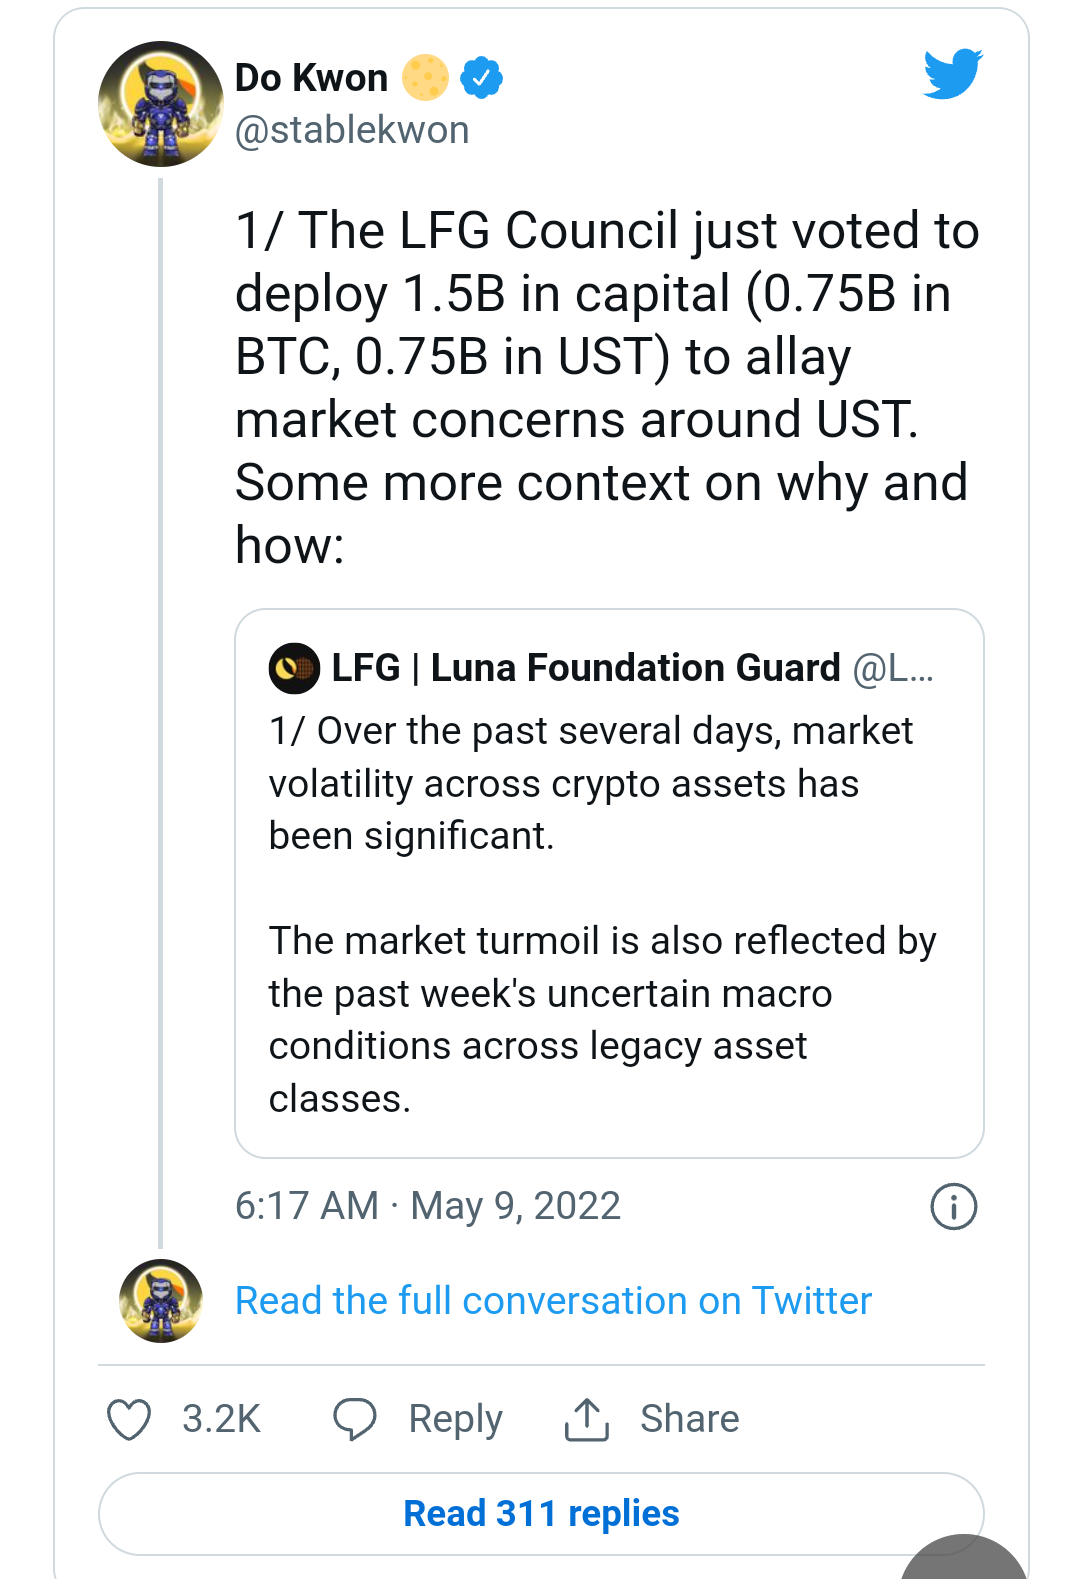Image resolution: width=1080 pixels, height=1579 pixels.
Task: Click the golden moon emoji beside Do Kwon
Action: coord(424,76)
